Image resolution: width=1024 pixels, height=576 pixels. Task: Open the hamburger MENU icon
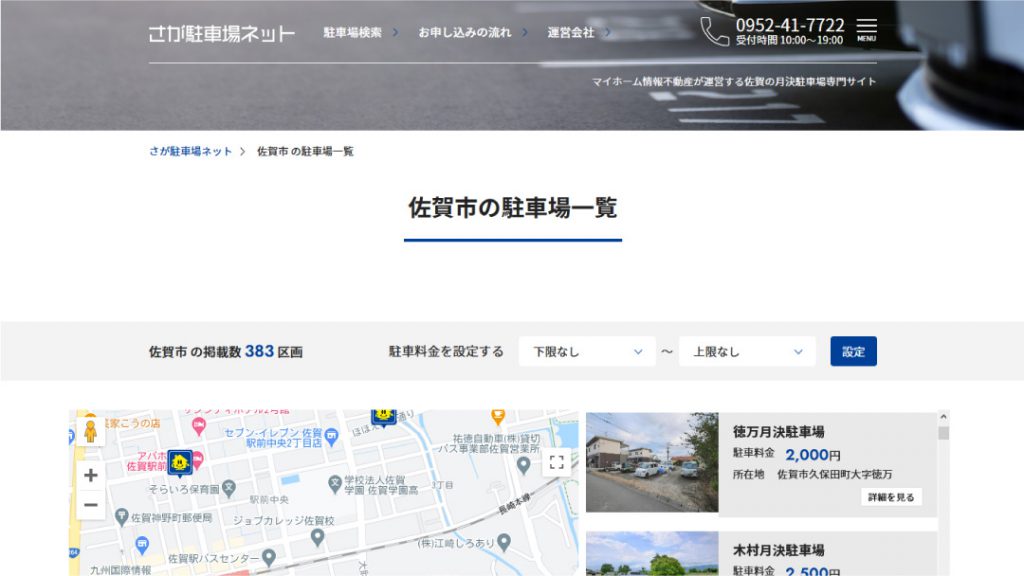(x=866, y=30)
